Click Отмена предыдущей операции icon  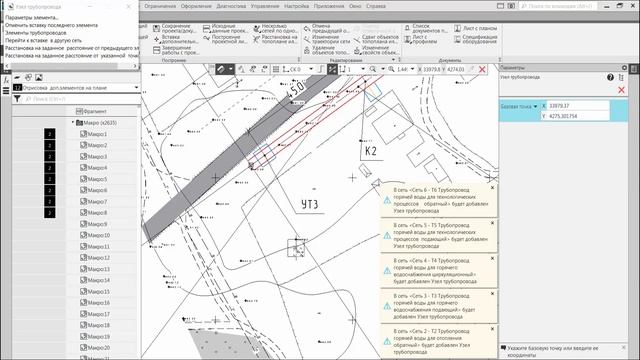307,28
